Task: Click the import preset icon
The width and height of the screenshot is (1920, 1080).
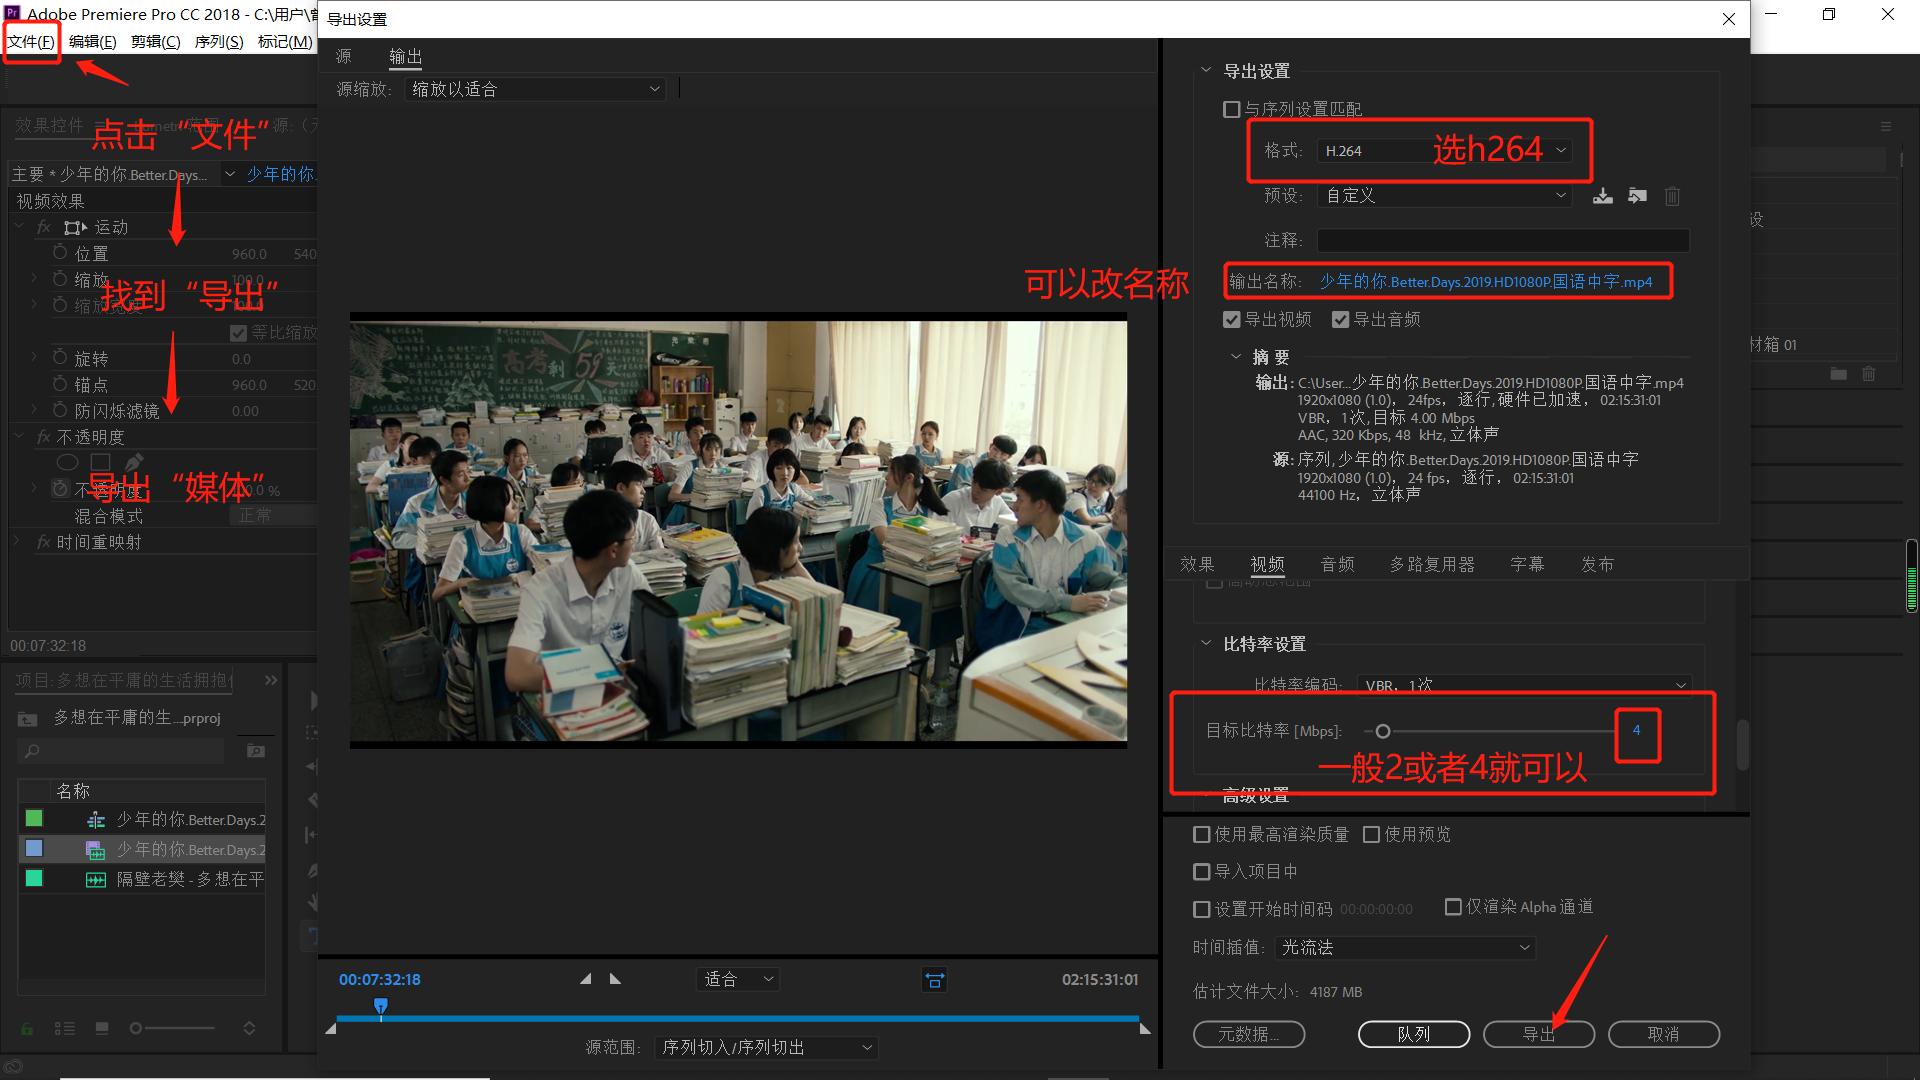Action: pyautogui.click(x=1637, y=196)
